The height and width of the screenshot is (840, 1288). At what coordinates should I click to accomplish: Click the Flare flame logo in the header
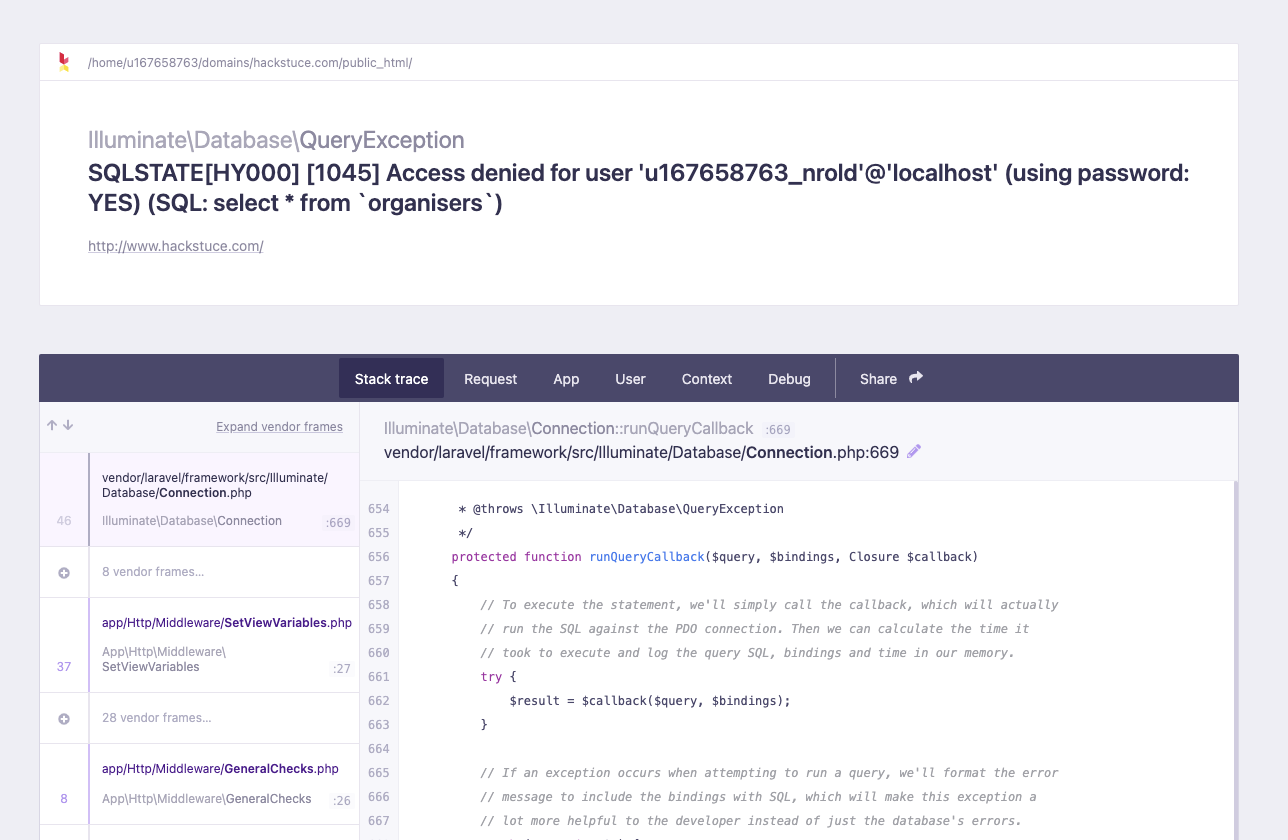tap(62, 61)
